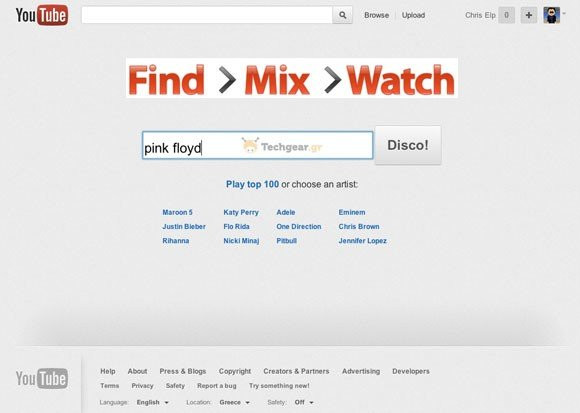This screenshot has width=580, height=413.
Task: Click the magnifying glass search button
Action: [343, 15]
